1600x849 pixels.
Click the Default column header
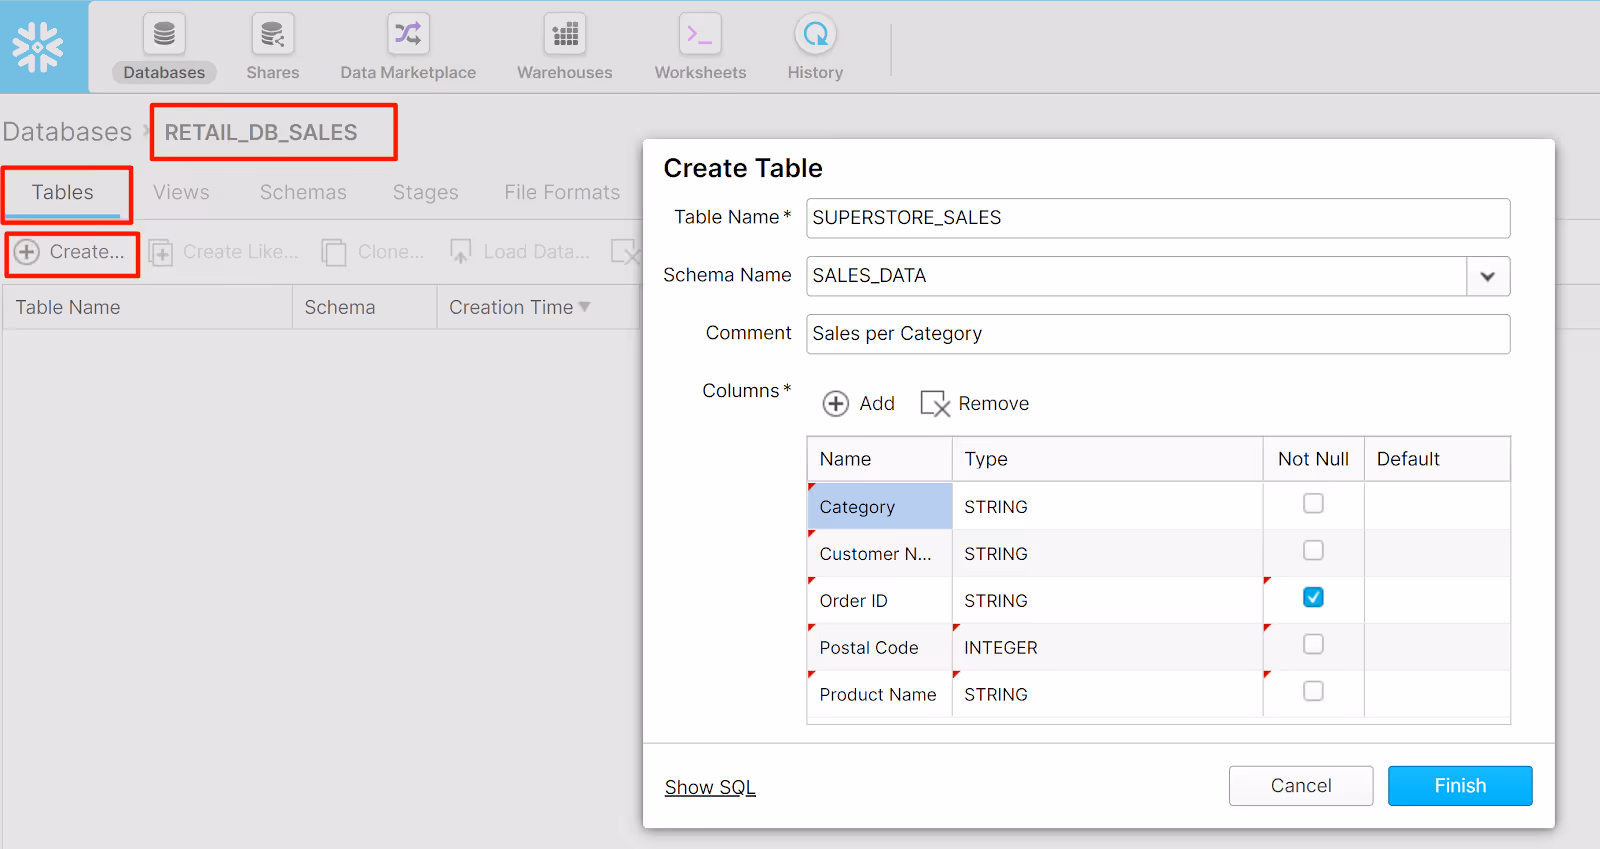(x=1437, y=459)
